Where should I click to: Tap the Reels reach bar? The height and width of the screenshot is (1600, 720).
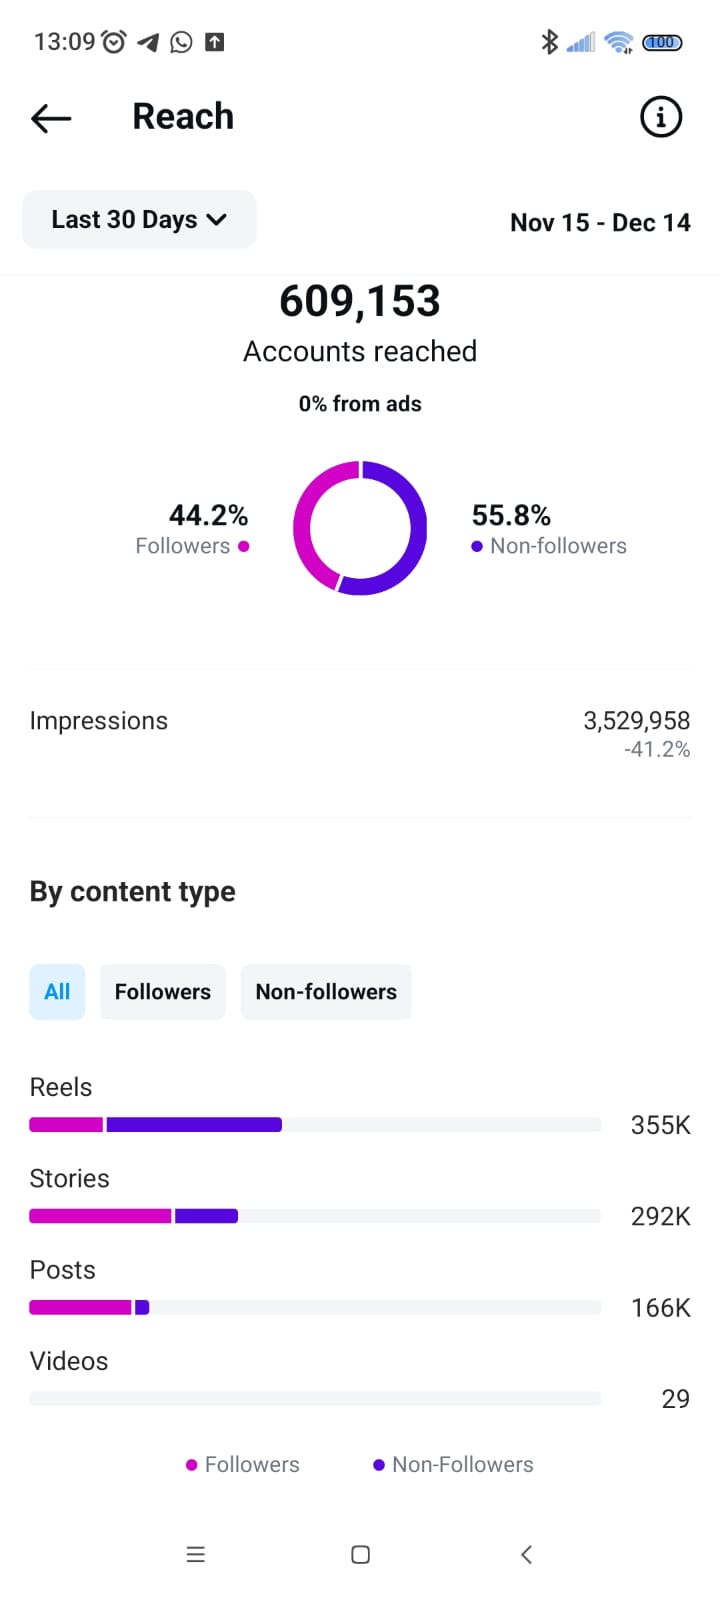(x=156, y=1125)
